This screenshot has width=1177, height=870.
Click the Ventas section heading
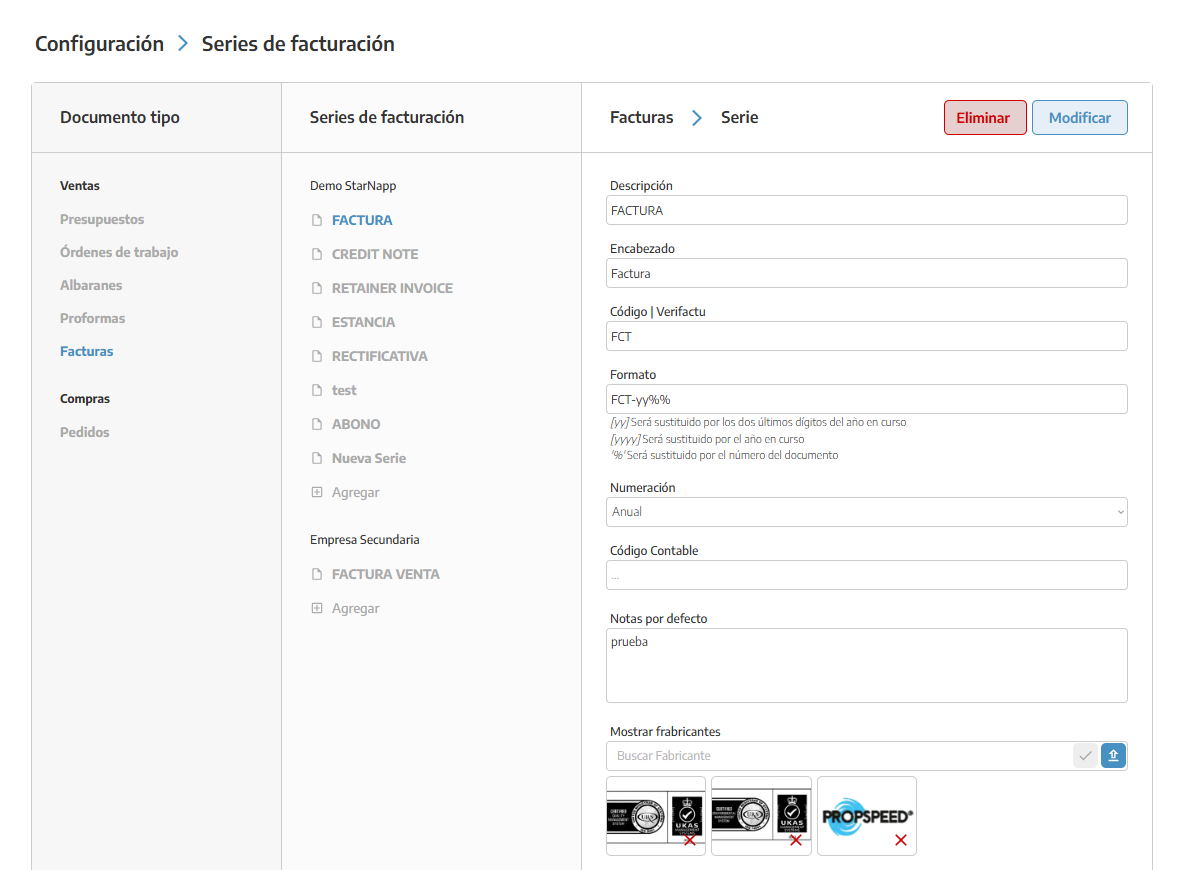(80, 185)
